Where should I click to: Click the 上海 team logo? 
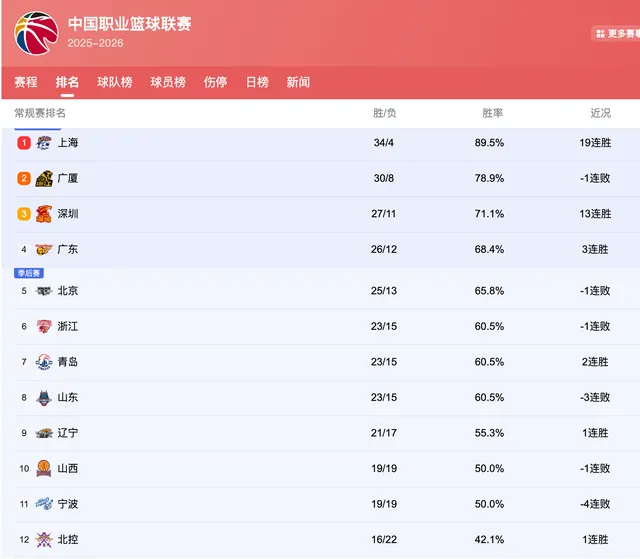coord(44,143)
